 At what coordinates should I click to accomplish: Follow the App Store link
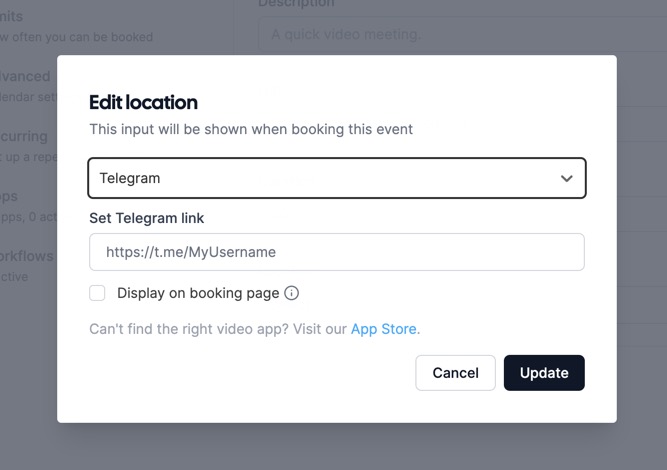385,328
